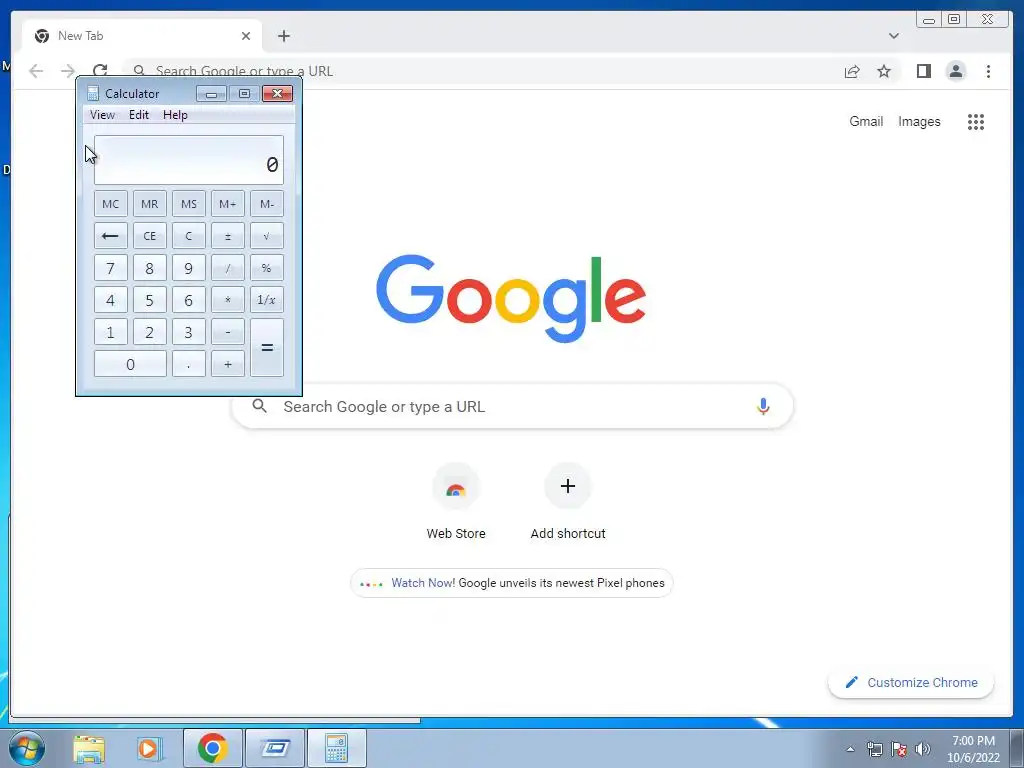Click the share this page icon
1024x768 pixels.
pos(852,71)
